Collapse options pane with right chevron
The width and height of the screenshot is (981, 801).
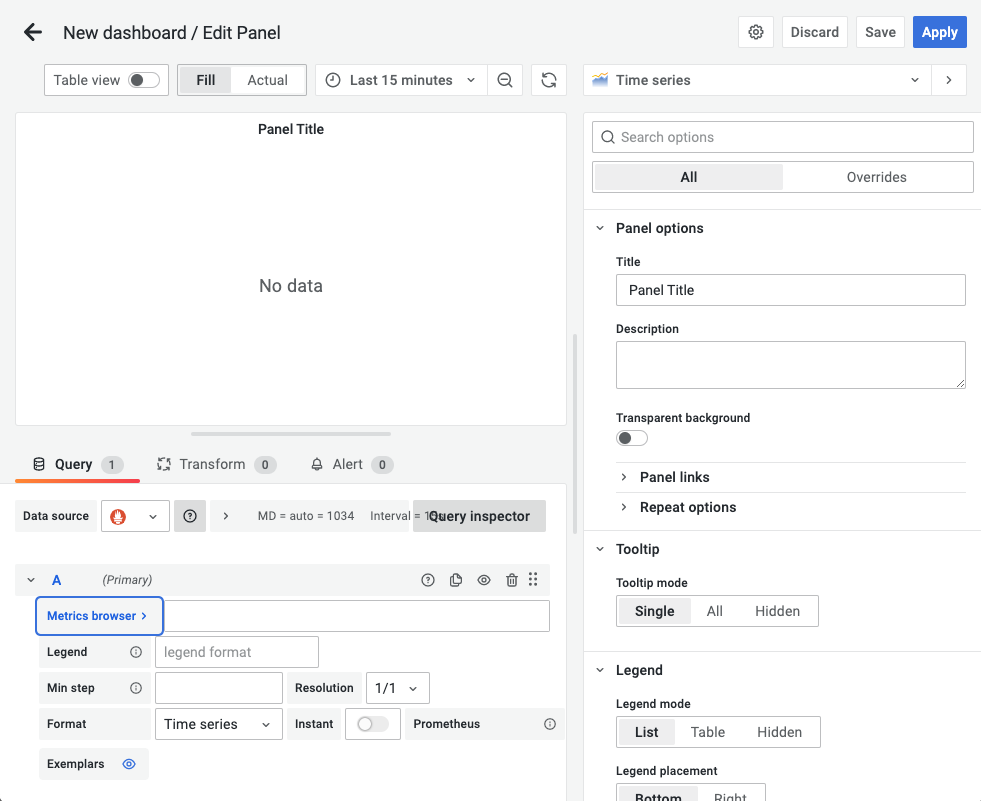coord(948,80)
